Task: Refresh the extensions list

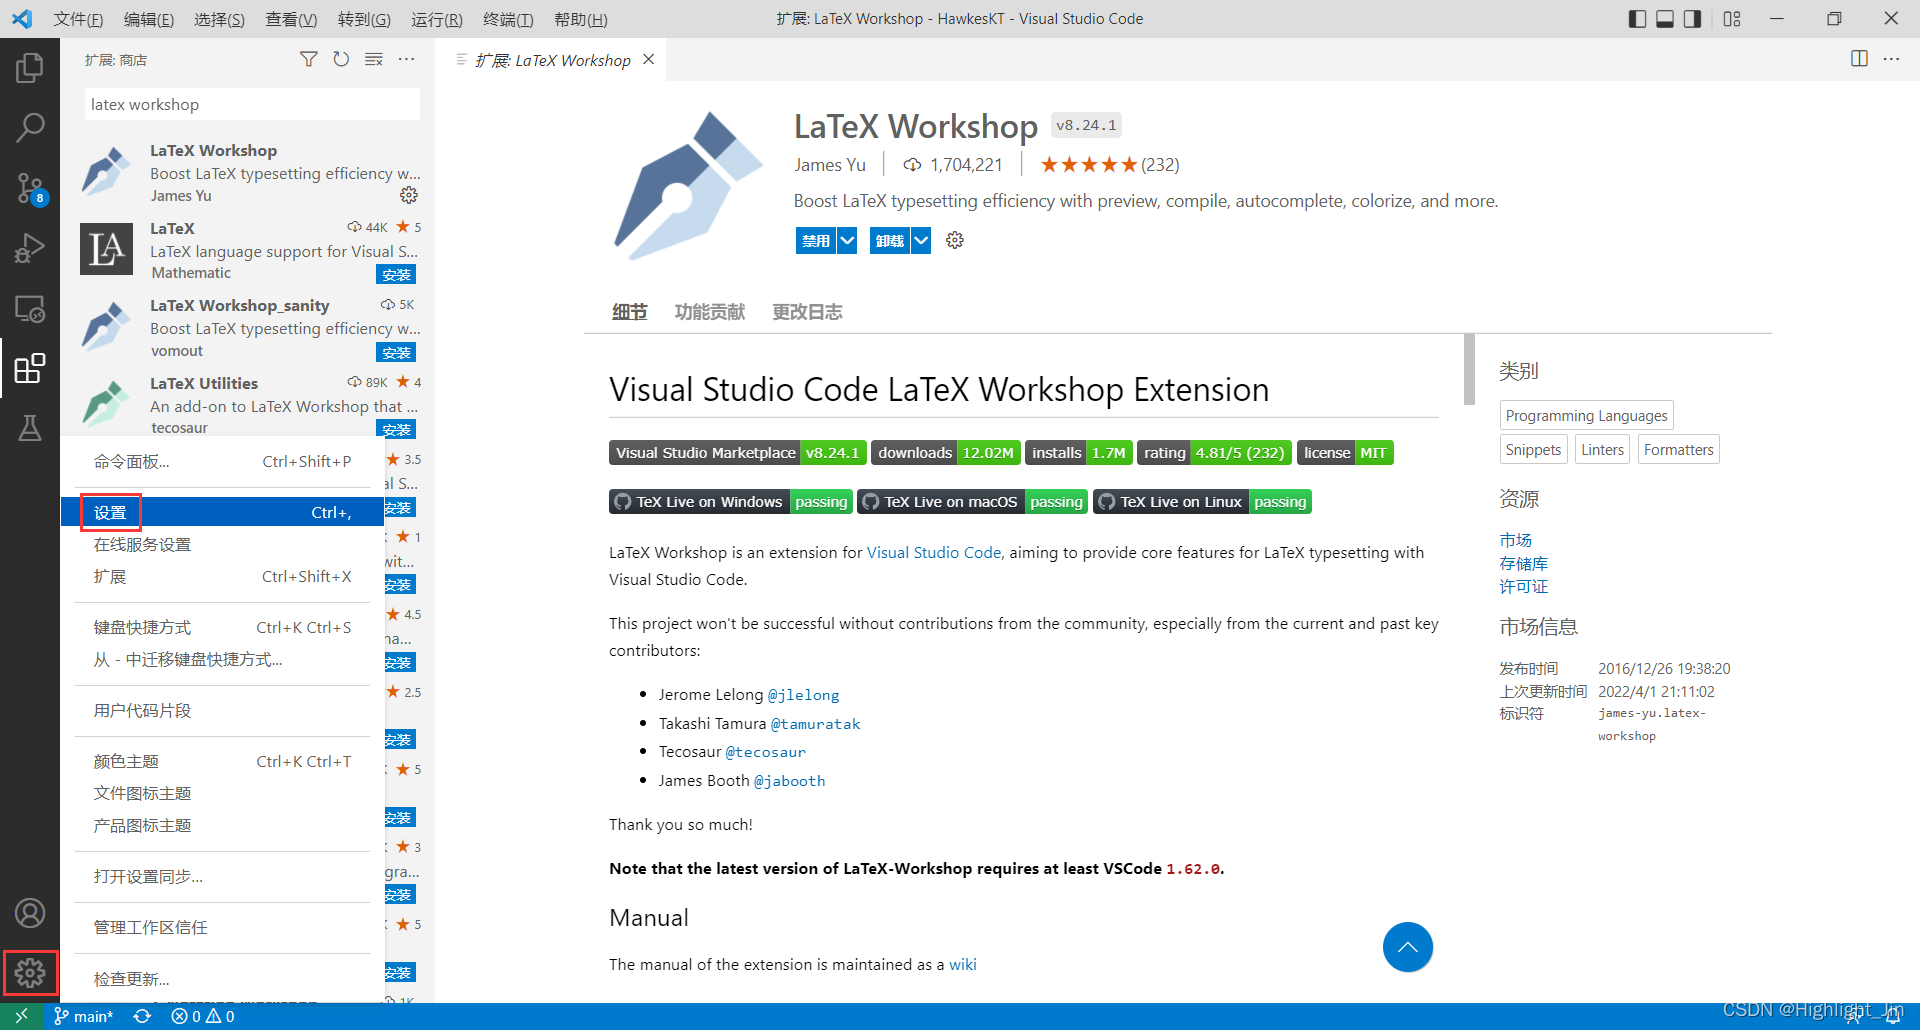Action: pos(341,60)
